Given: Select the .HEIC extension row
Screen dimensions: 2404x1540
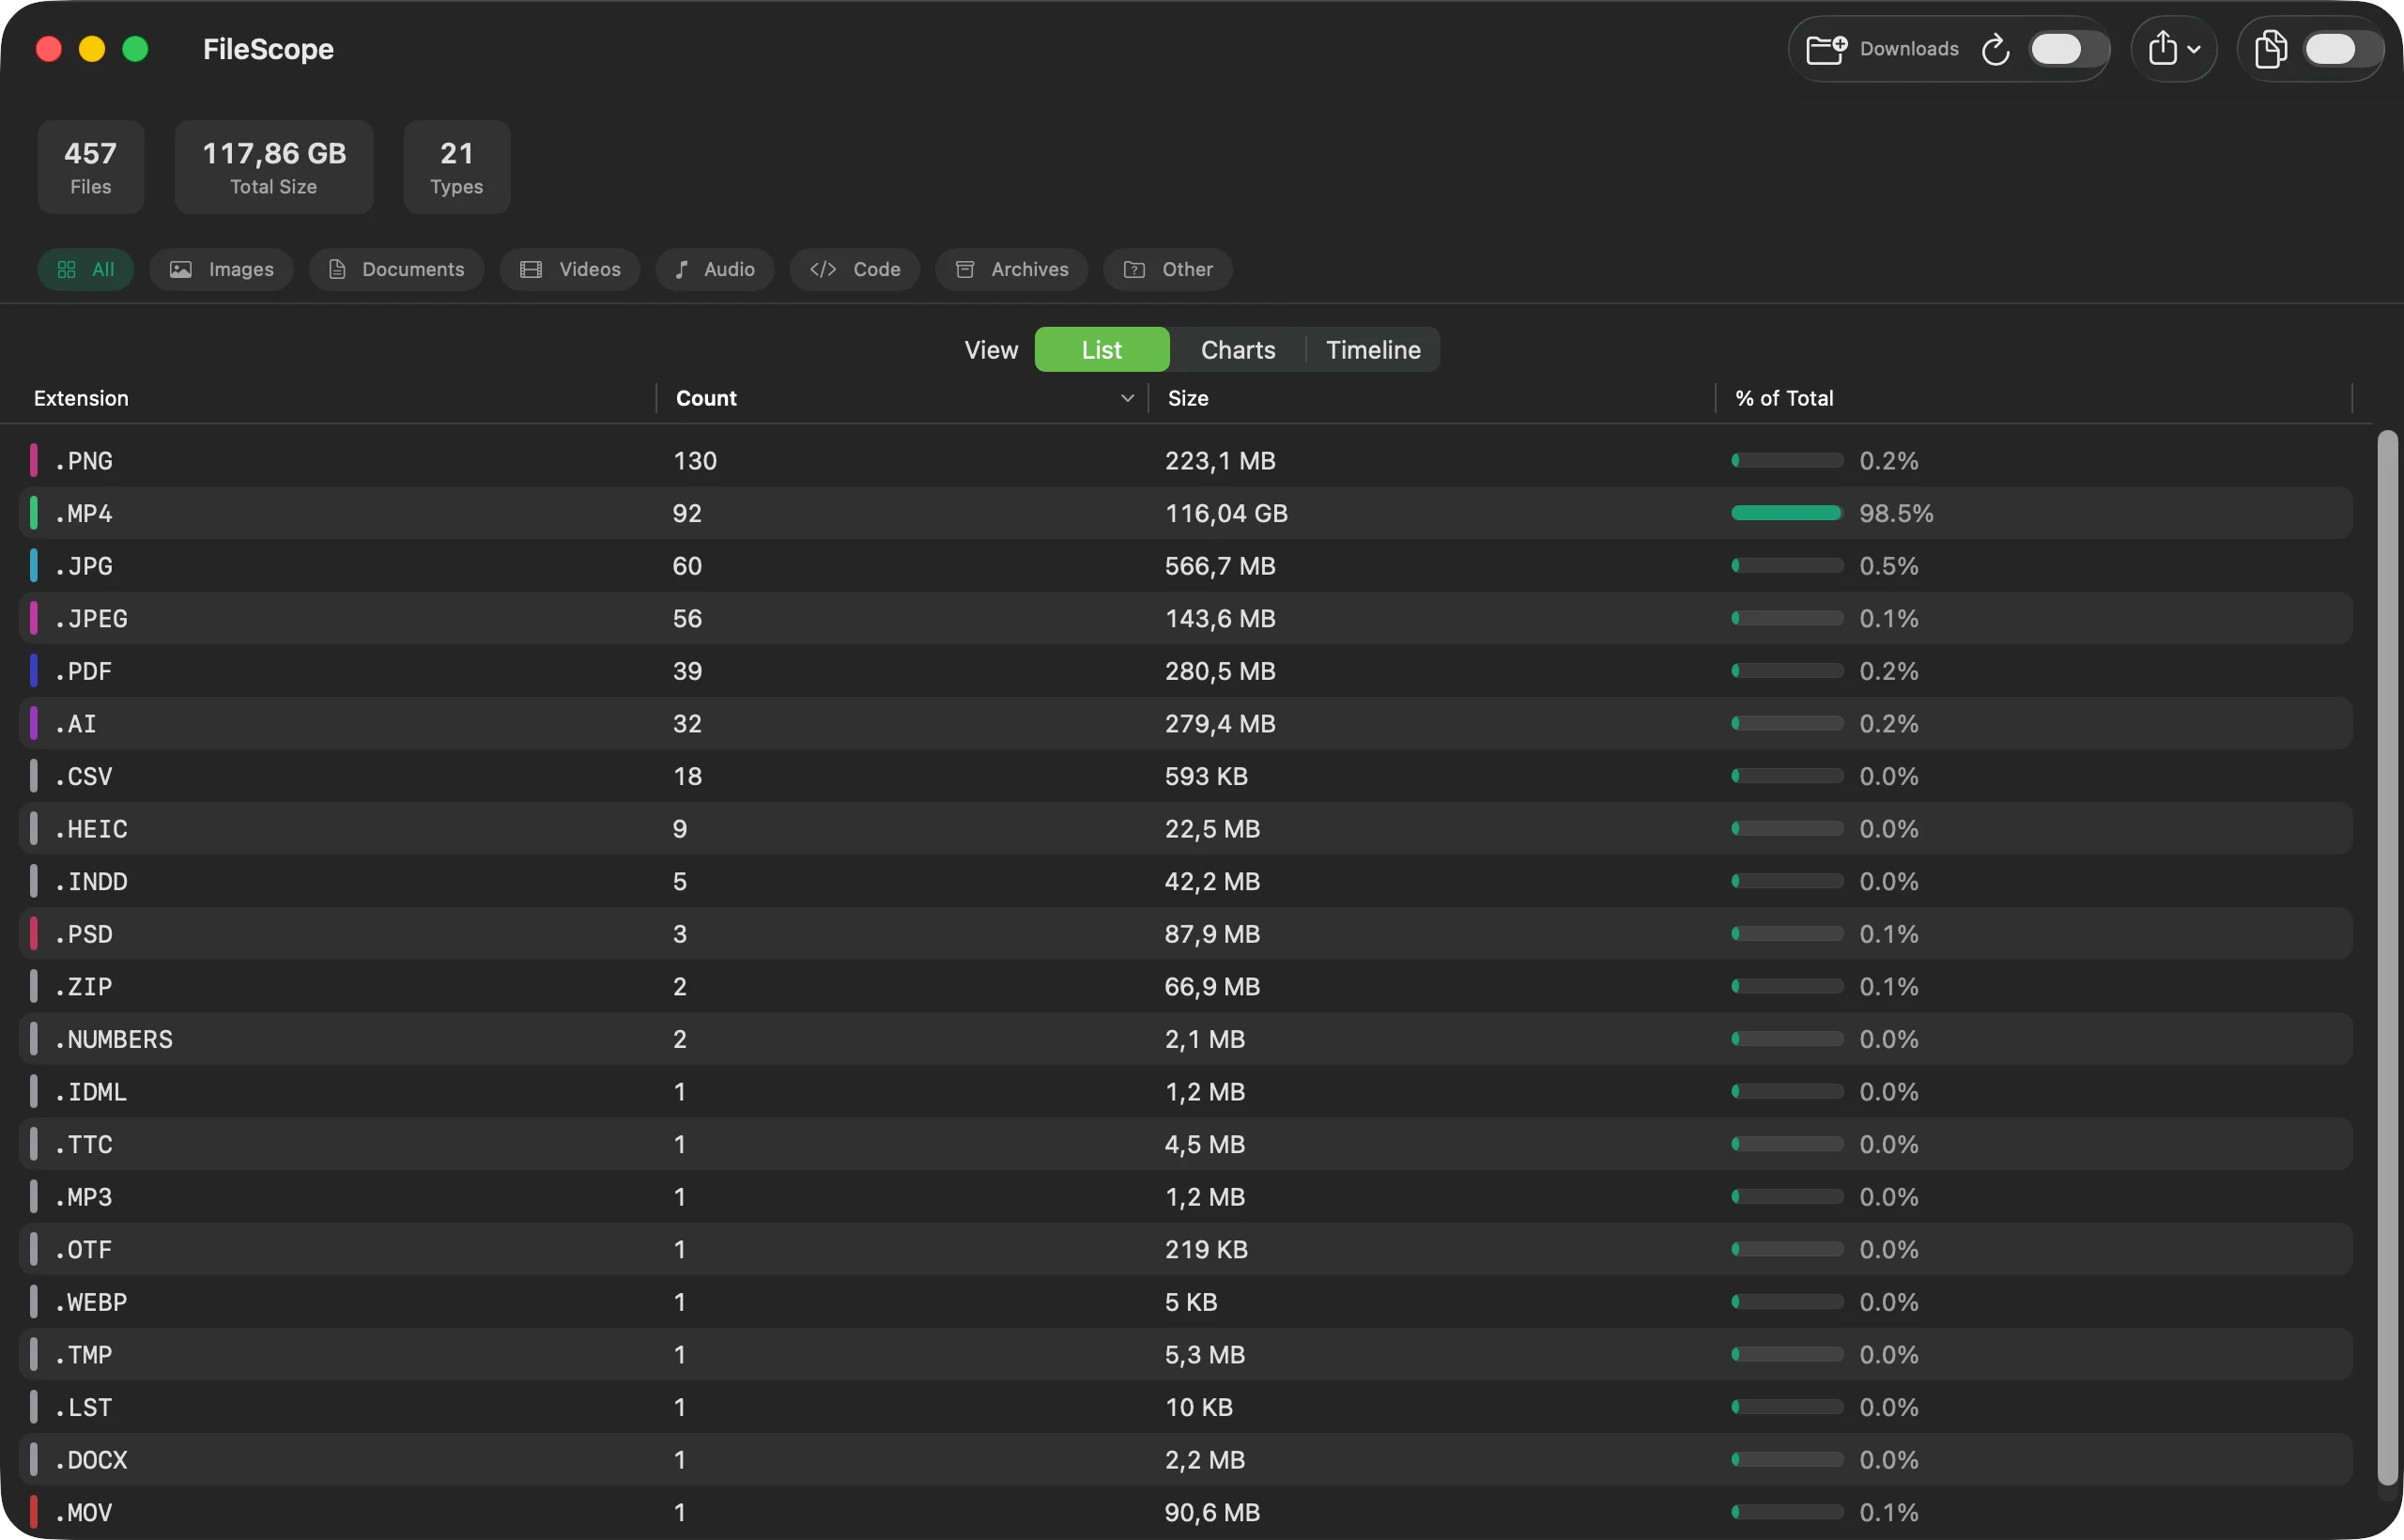Looking at the screenshot, I should [x=1186, y=828].
